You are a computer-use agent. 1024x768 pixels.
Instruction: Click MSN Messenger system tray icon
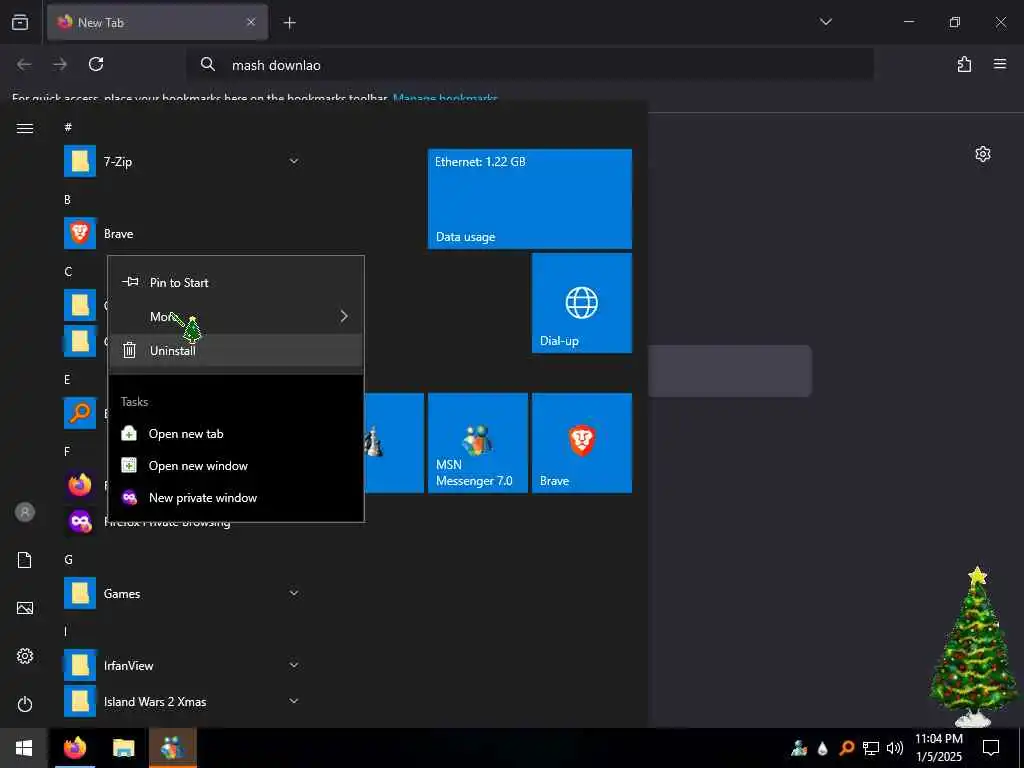click(799, 748)
